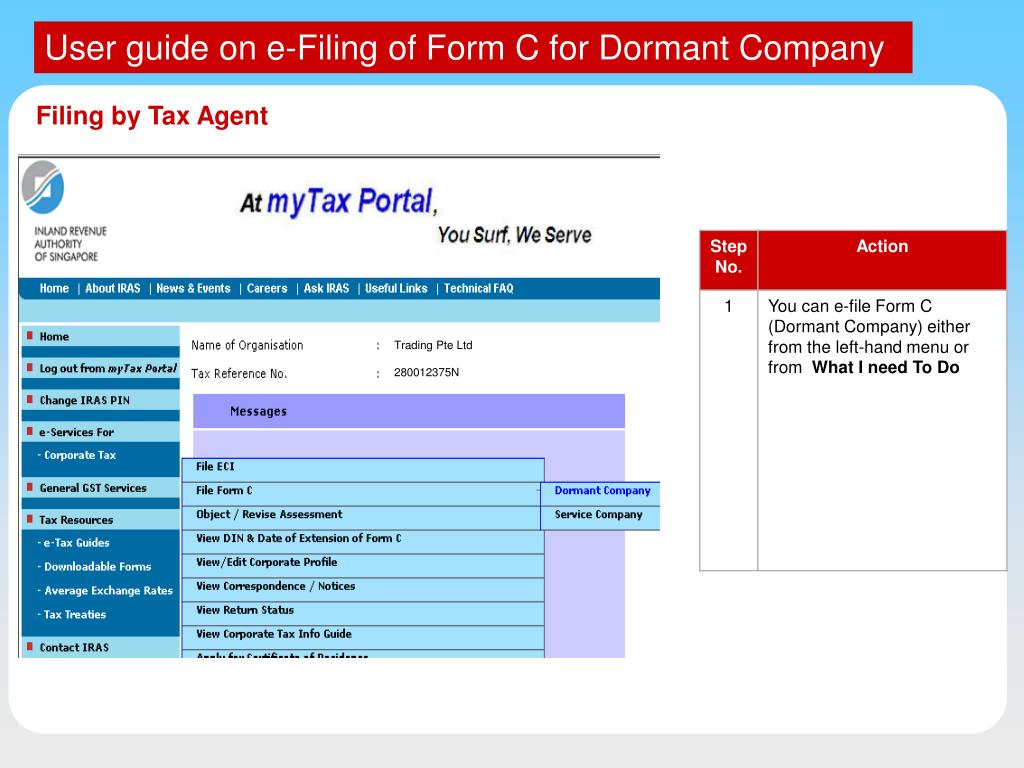1024x768 pixels.
Task: Click the IRAS logo icon
Action: pyautogui.click(x=43, y=187)
